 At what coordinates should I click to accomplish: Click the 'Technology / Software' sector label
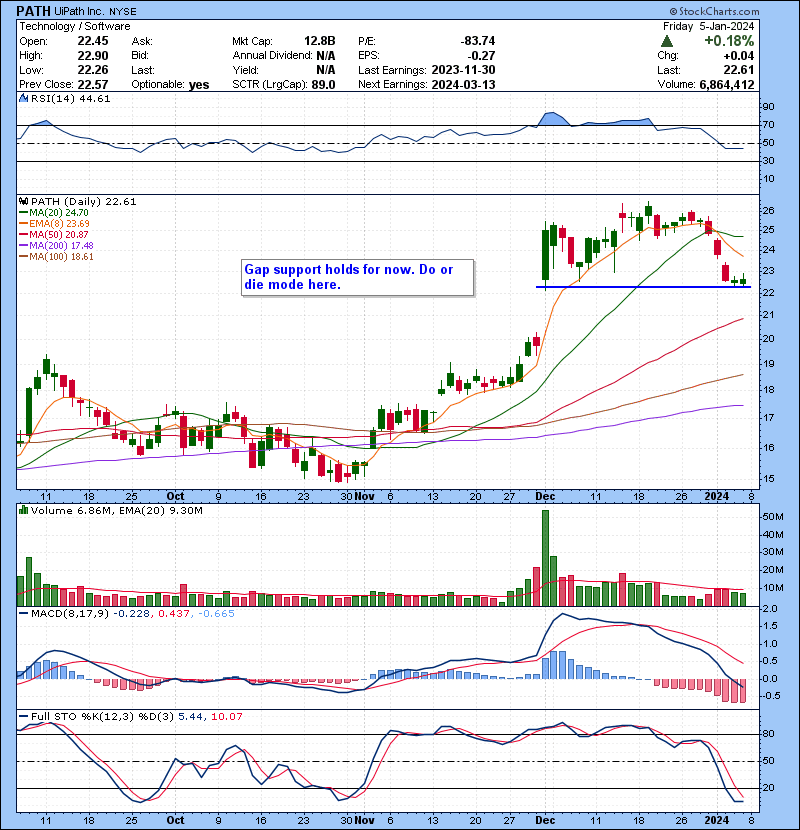tap(75, 26)
